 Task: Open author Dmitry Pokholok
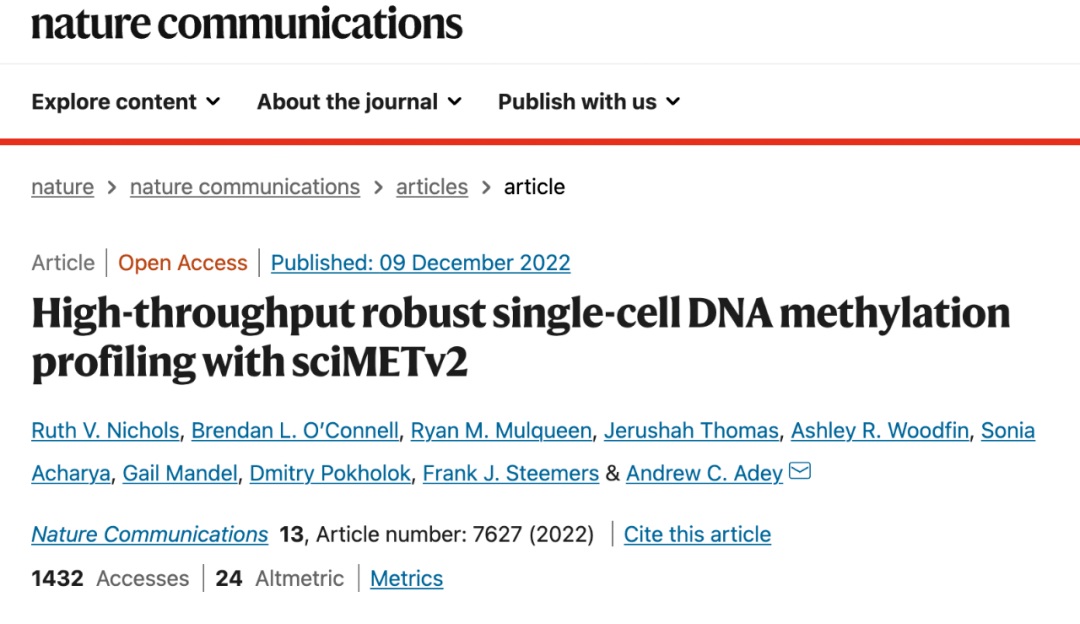pos(331,474)
